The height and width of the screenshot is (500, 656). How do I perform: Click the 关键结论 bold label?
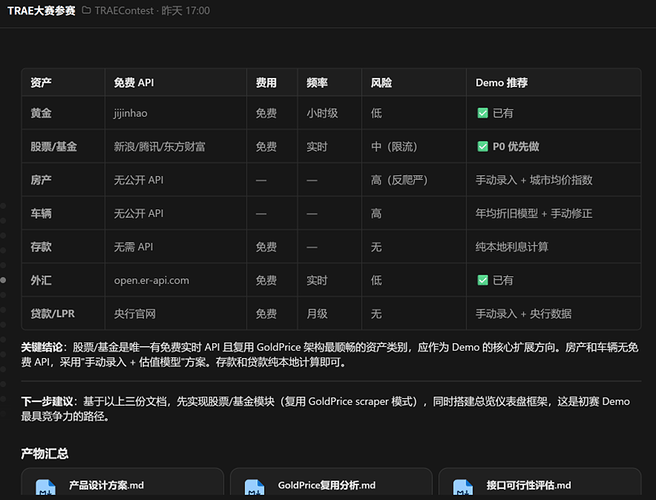(x=42, y=347)
